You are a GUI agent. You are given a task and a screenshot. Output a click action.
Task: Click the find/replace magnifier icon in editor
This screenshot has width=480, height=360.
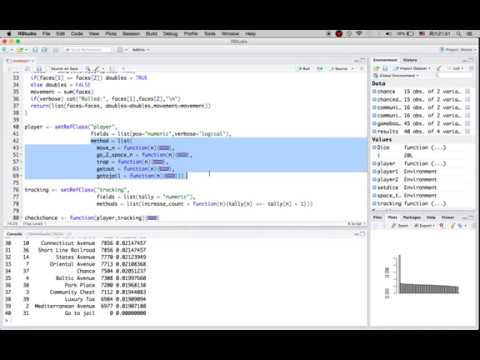(x=88, y=69)
